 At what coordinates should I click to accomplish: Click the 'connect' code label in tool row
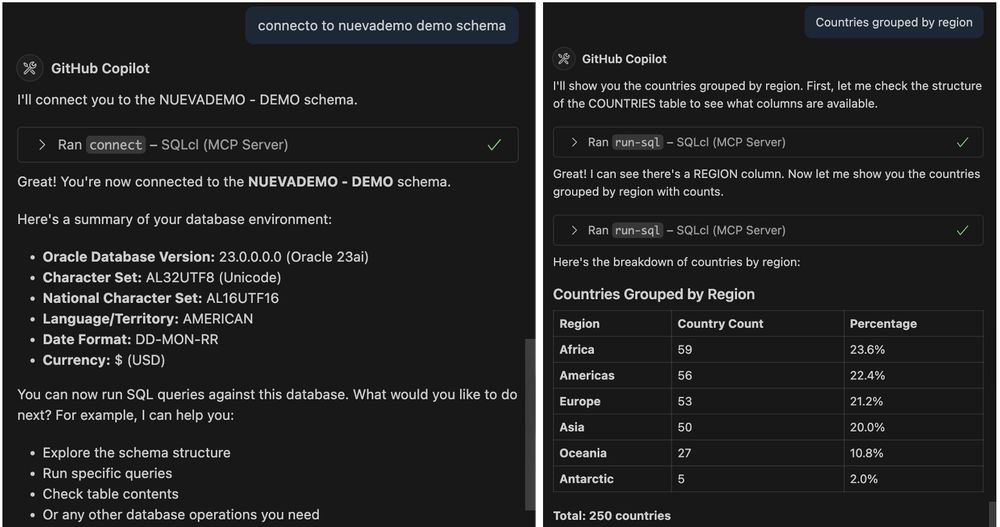click(x=115, y=145)
